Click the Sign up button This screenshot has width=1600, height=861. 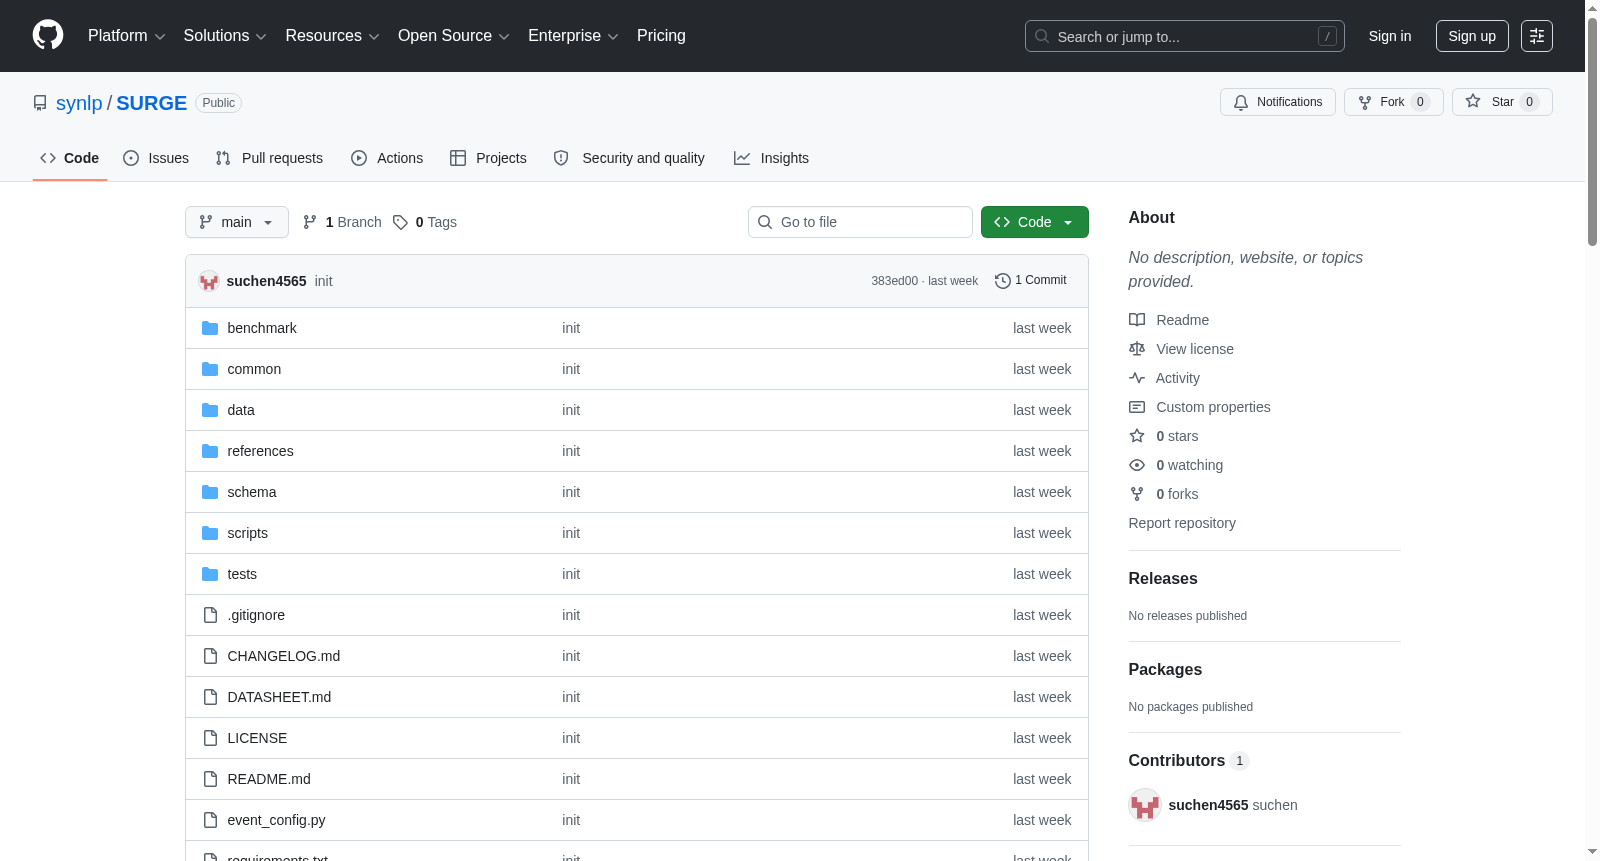[1472, 36]
